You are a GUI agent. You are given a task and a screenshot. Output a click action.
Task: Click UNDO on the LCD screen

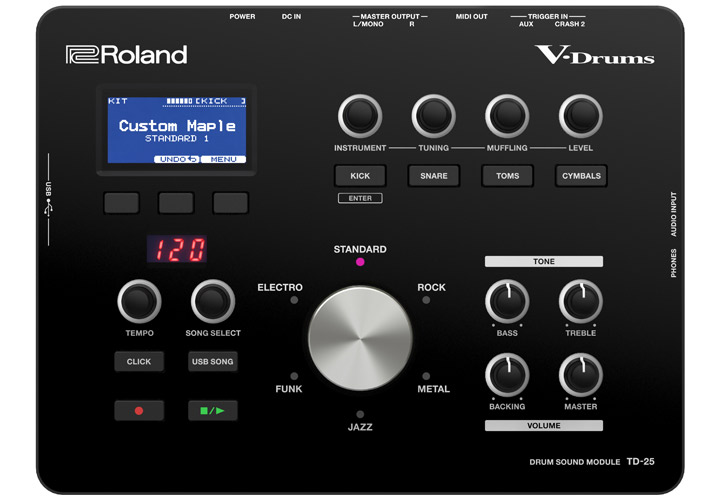(x=177, y=159)
